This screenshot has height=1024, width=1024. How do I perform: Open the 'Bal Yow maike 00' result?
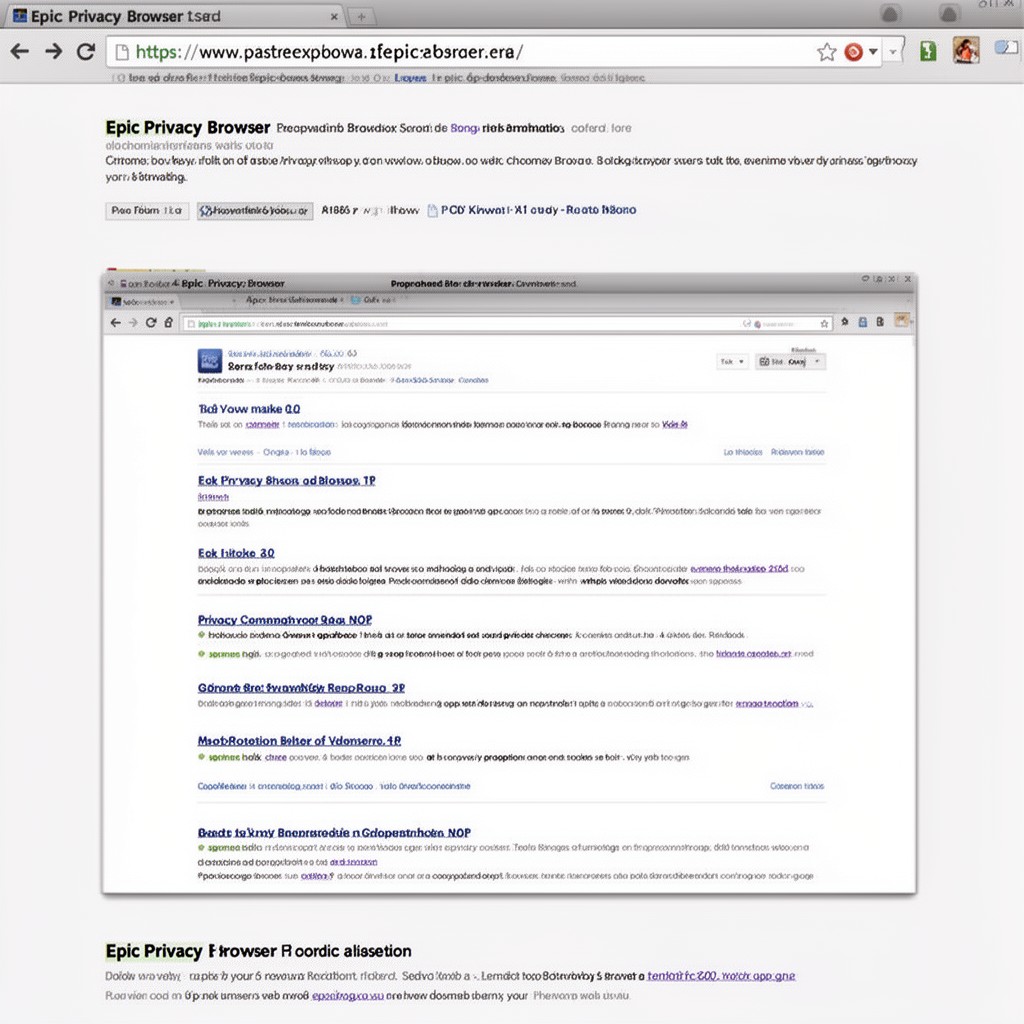point(249,409)
